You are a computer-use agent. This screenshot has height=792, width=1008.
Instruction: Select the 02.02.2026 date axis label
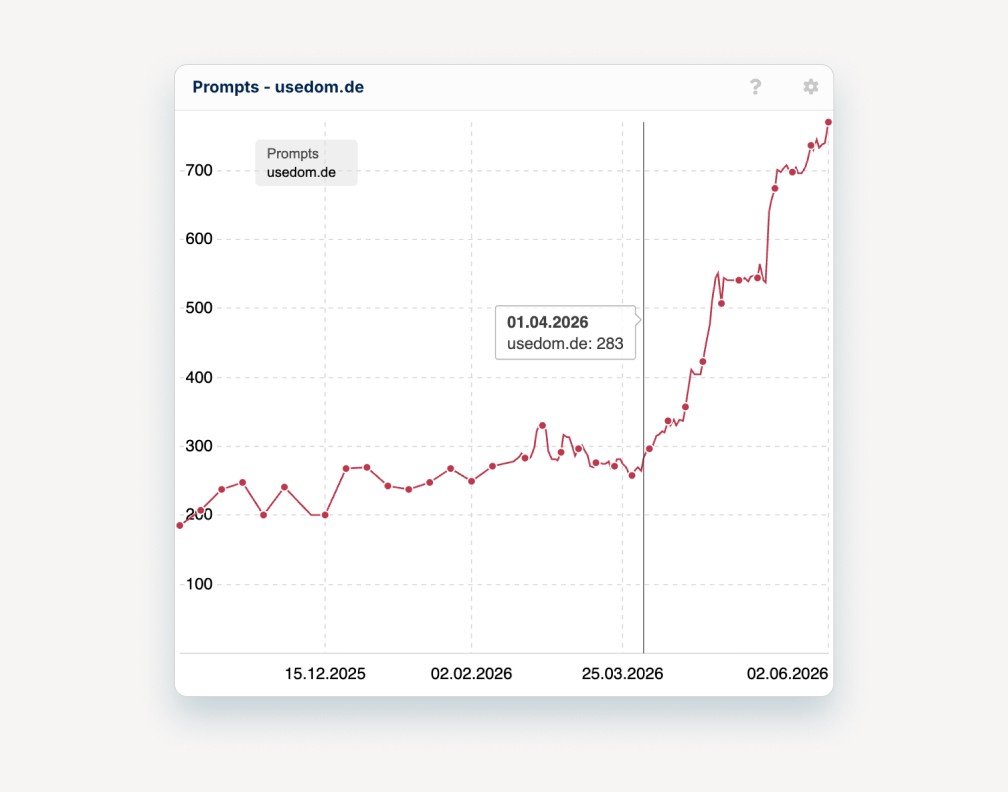[471, 674]
